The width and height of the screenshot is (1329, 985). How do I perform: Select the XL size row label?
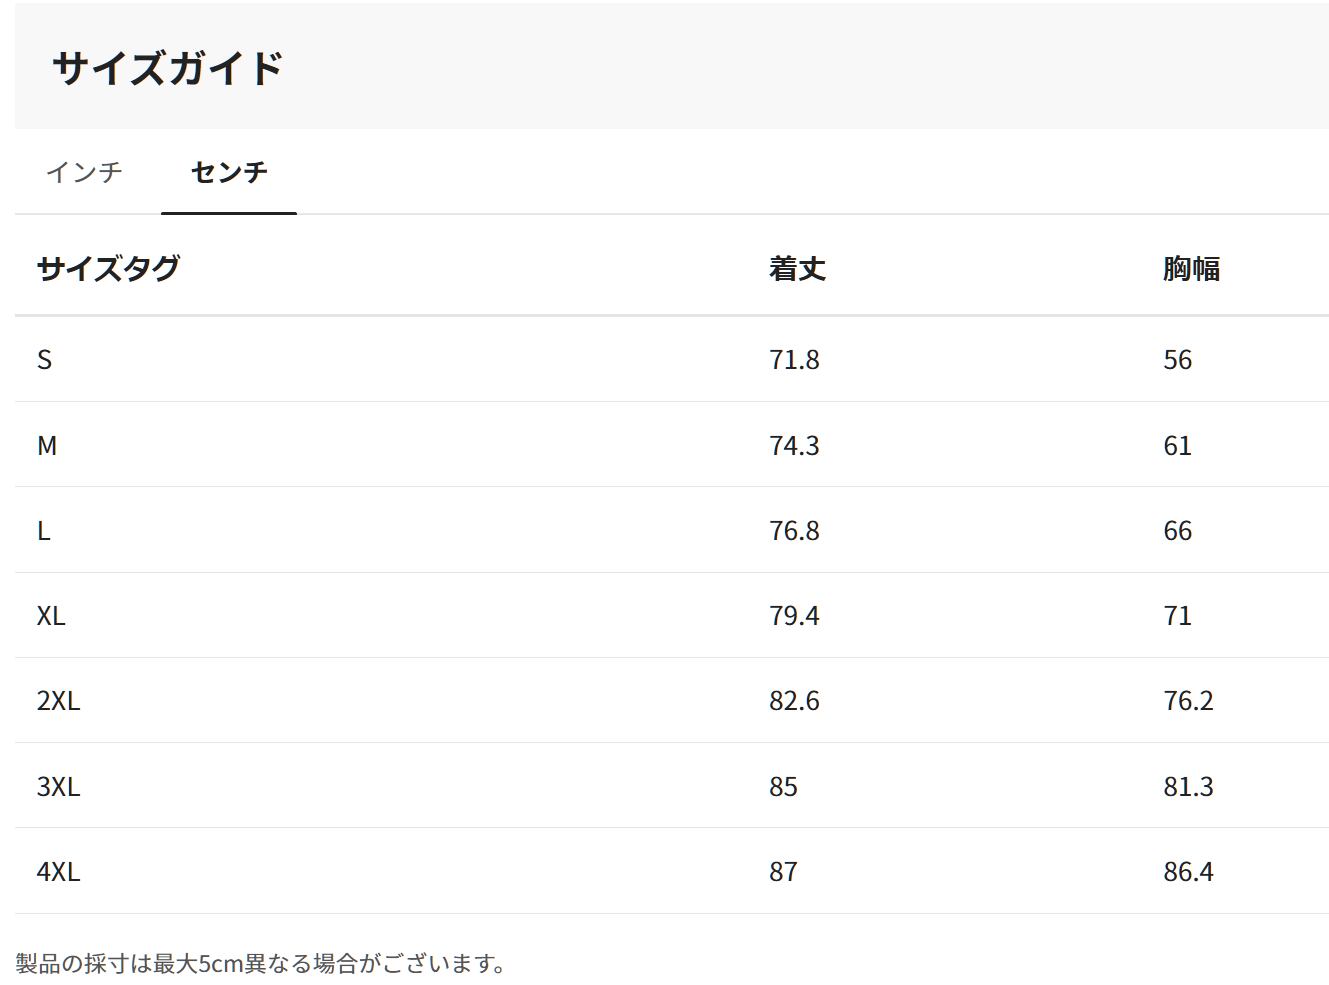[x=51, y=616]
